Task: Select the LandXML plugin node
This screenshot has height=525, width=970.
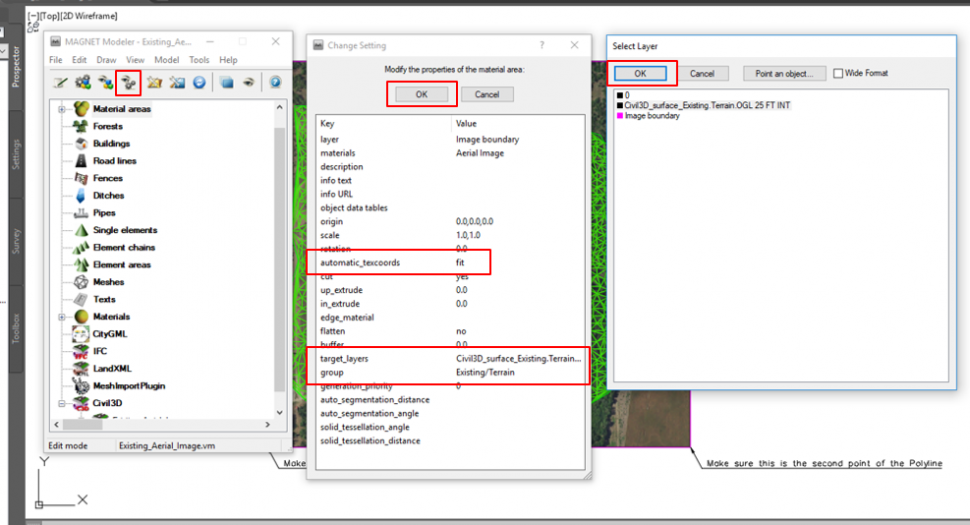Action: point(112,368)
